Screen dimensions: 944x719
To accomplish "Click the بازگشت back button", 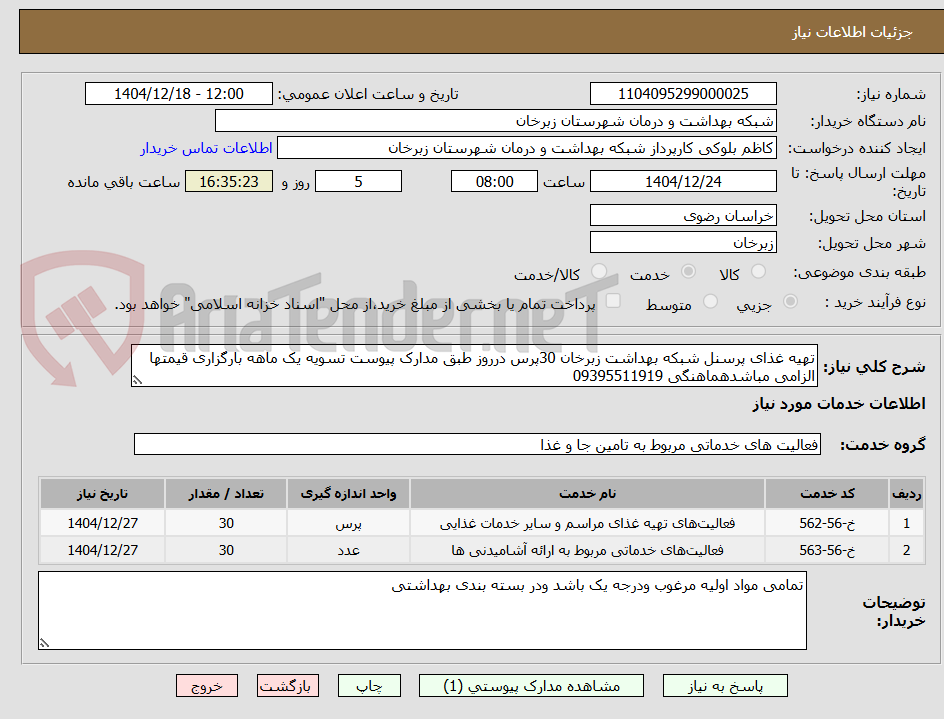I will pyautogui.click(x=288, y=686).
